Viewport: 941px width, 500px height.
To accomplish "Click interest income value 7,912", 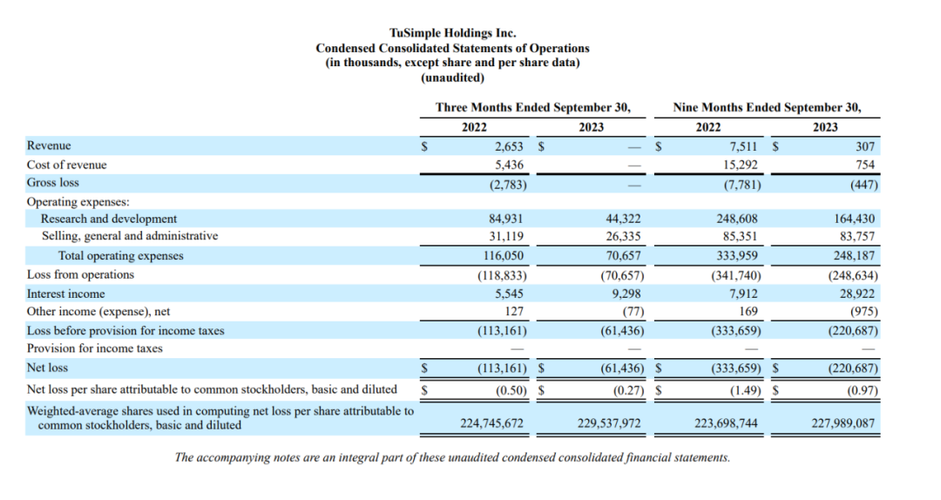I will 743,294.
